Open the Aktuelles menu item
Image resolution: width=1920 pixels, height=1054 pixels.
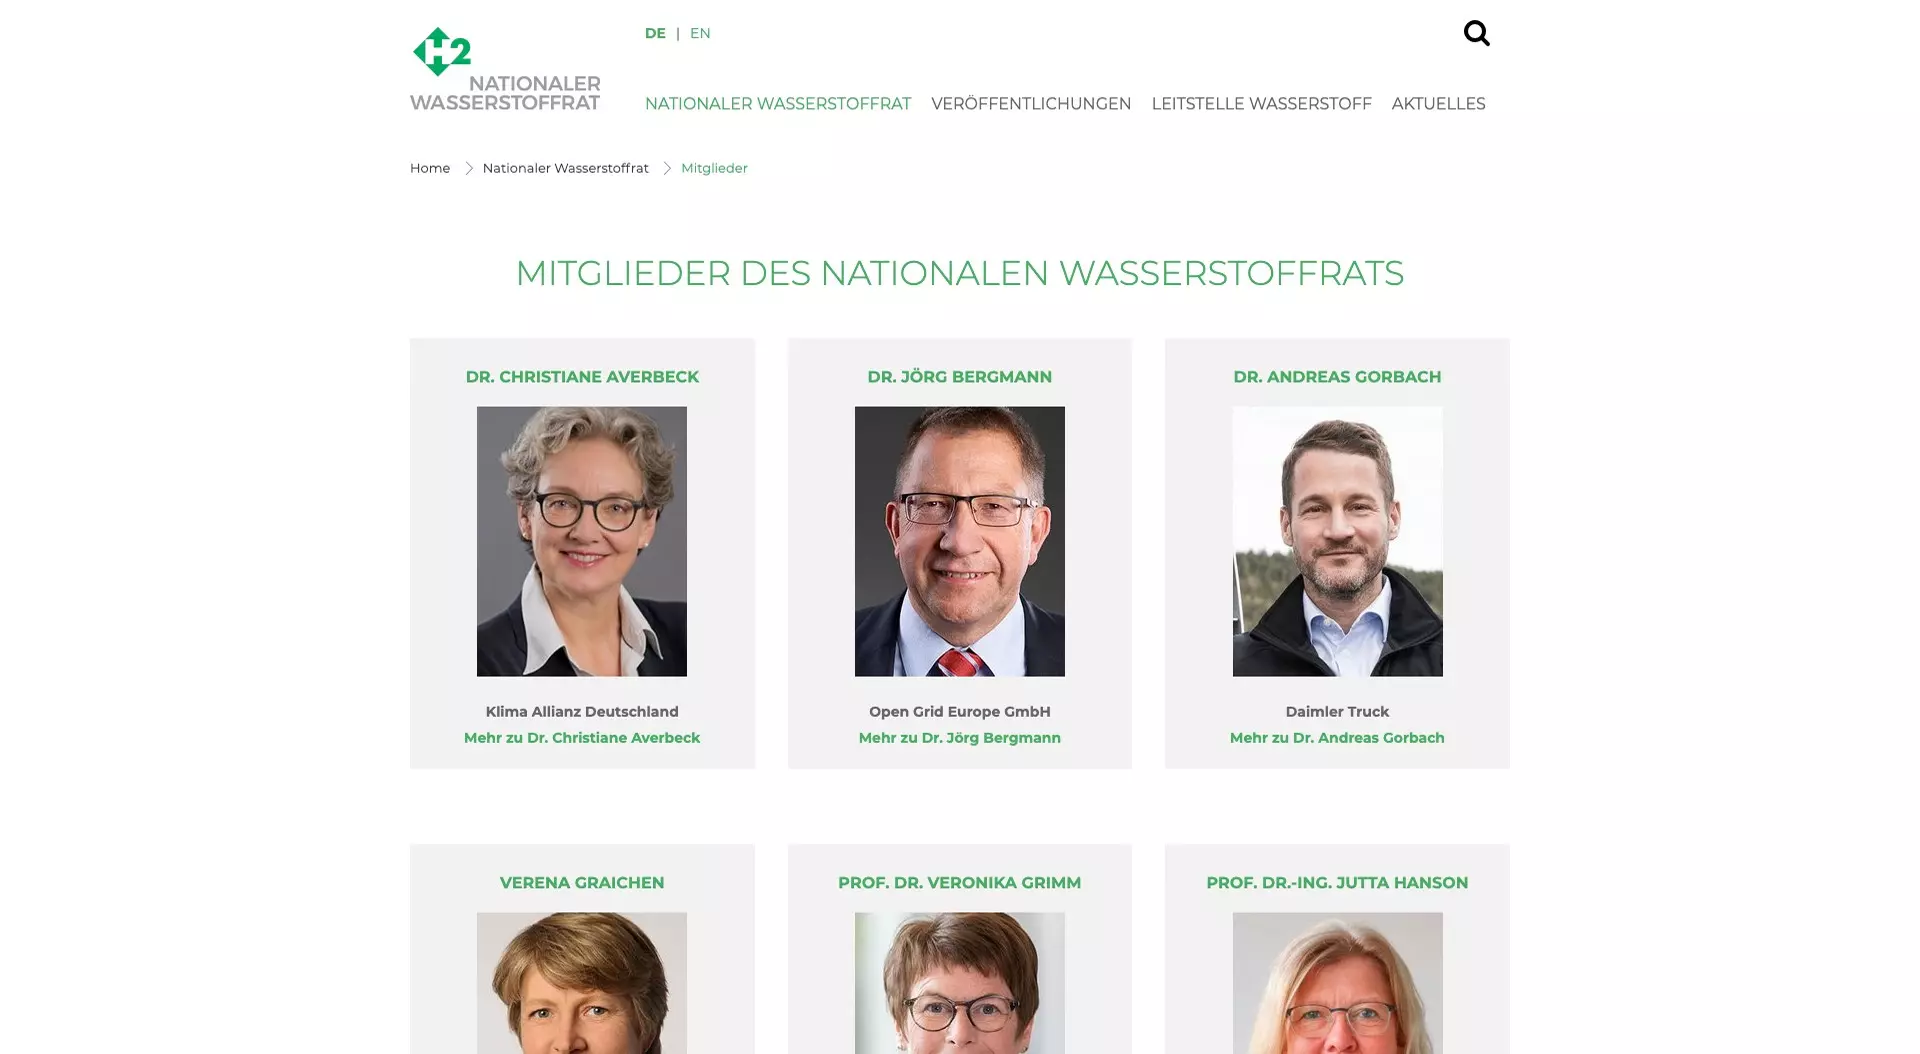click(1438, 104)
